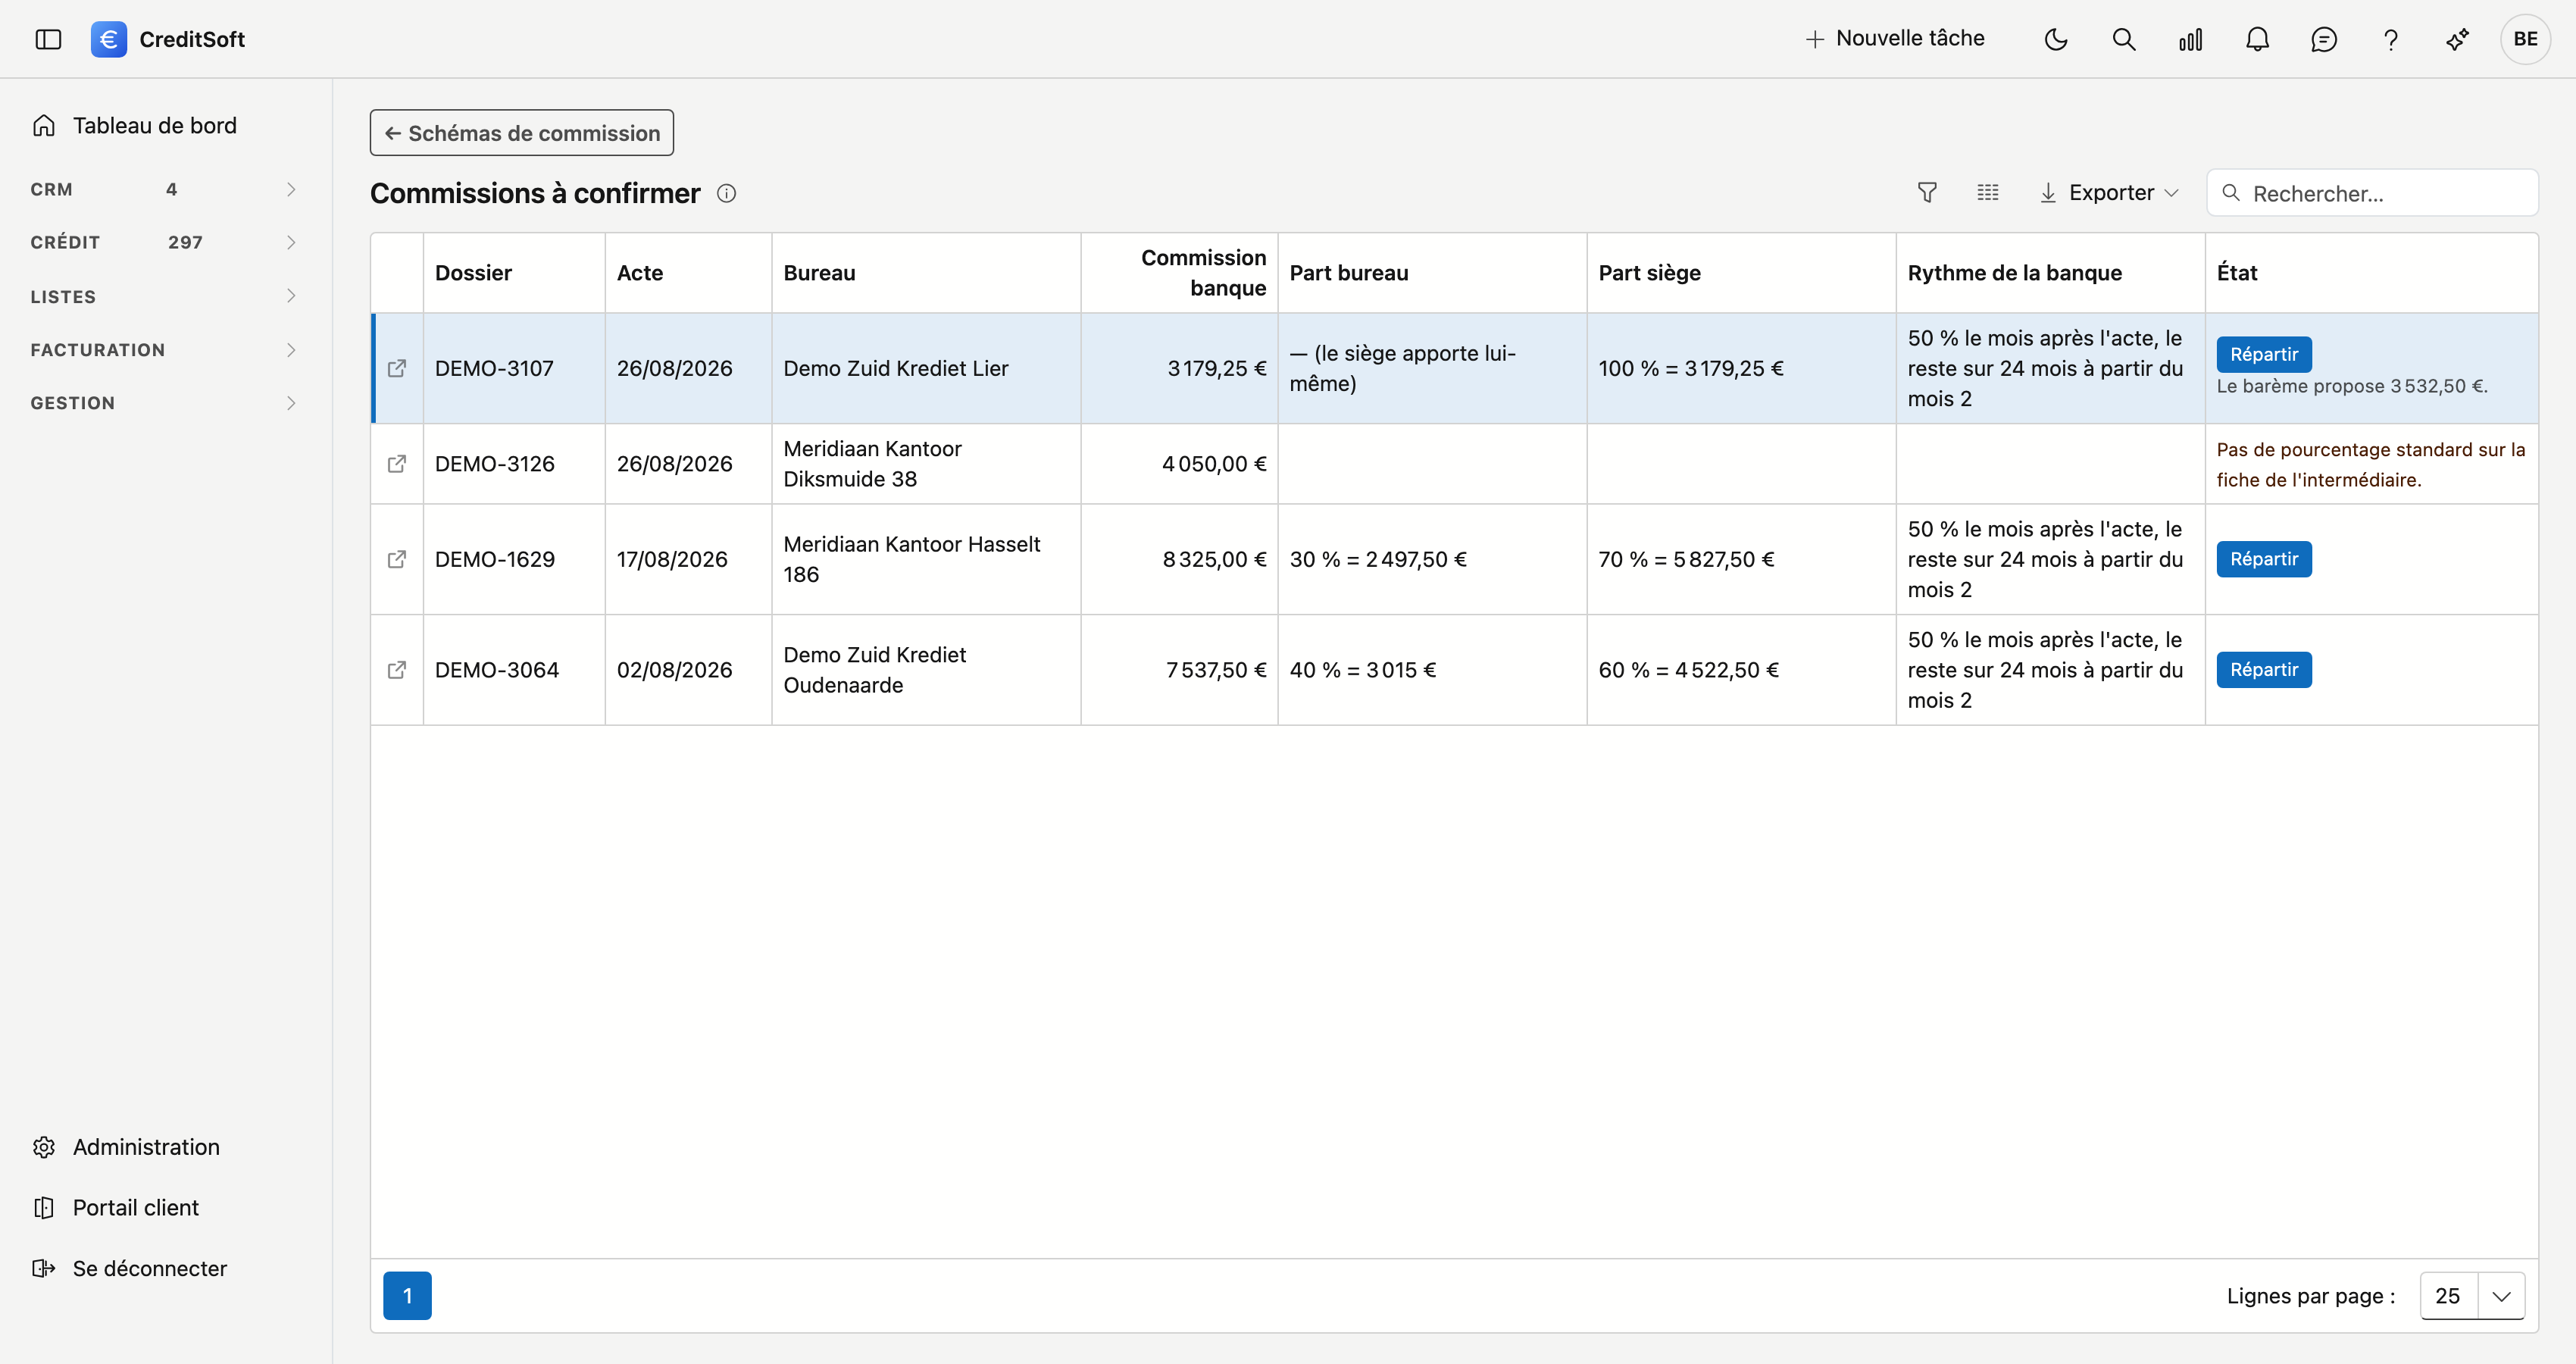
Task: Open dossier DEMO-3107 external link icon
Action: [x=397, y=368]
